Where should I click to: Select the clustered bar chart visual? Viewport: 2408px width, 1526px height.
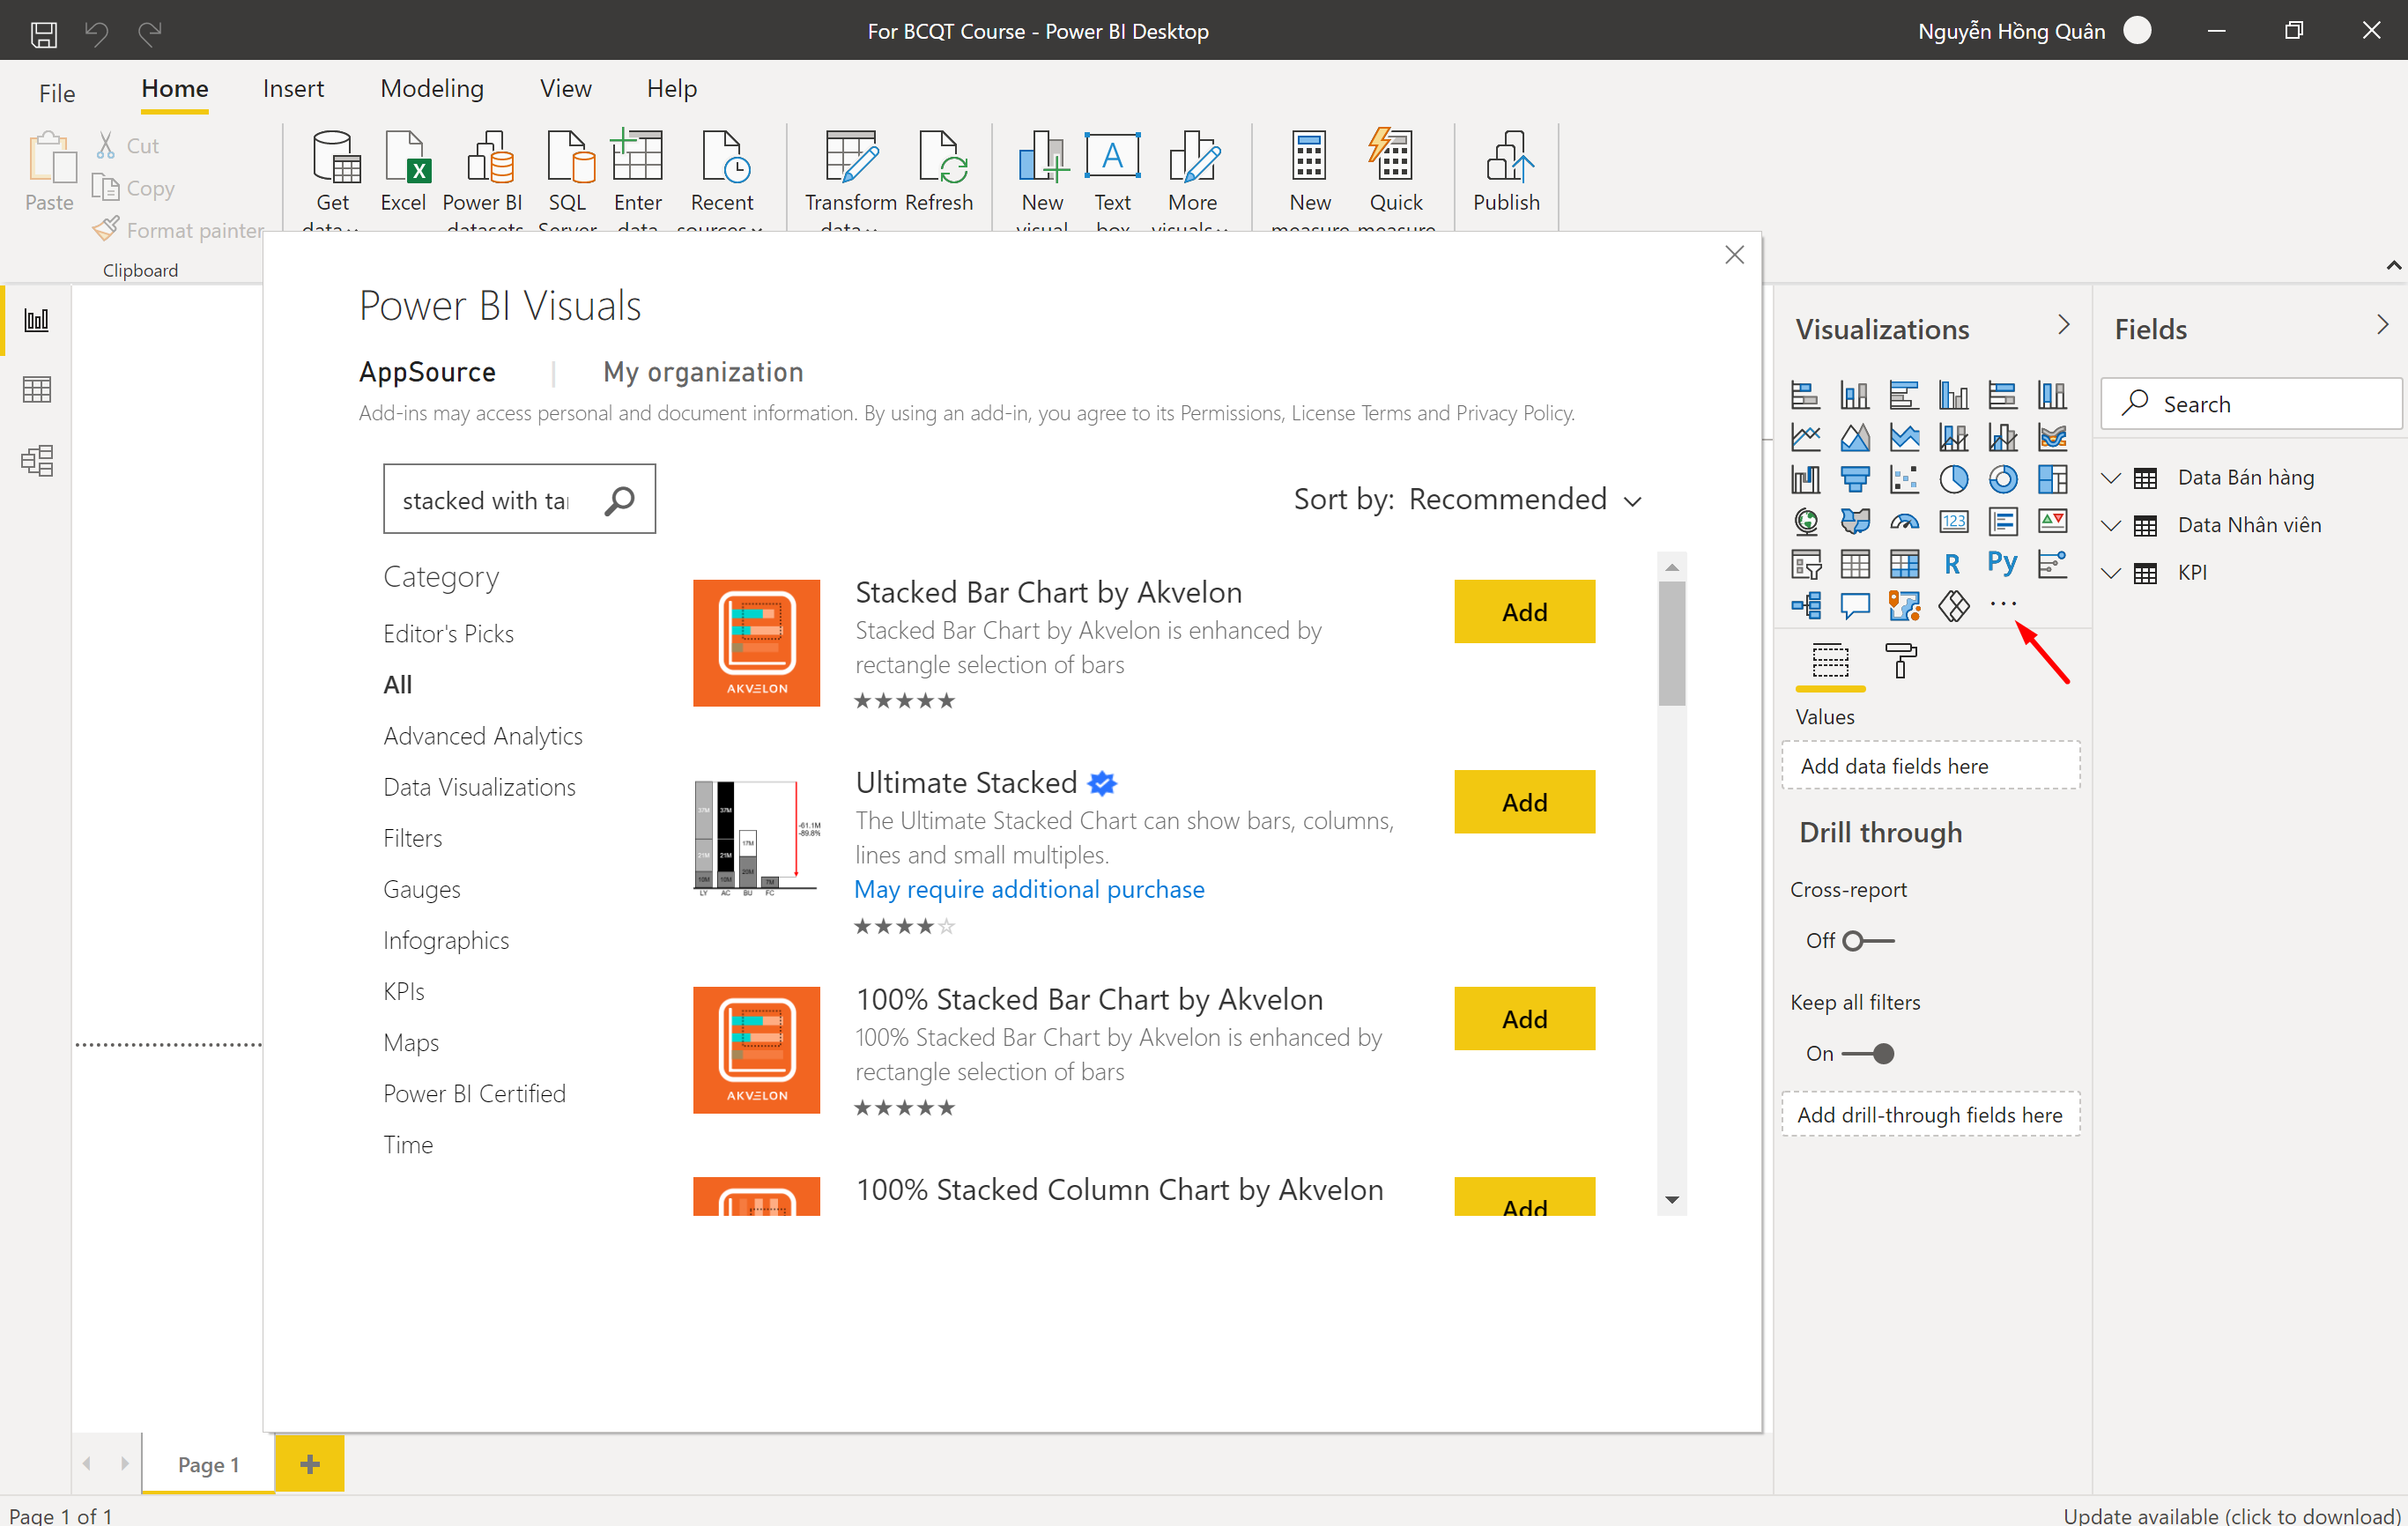coord(1904,395)
